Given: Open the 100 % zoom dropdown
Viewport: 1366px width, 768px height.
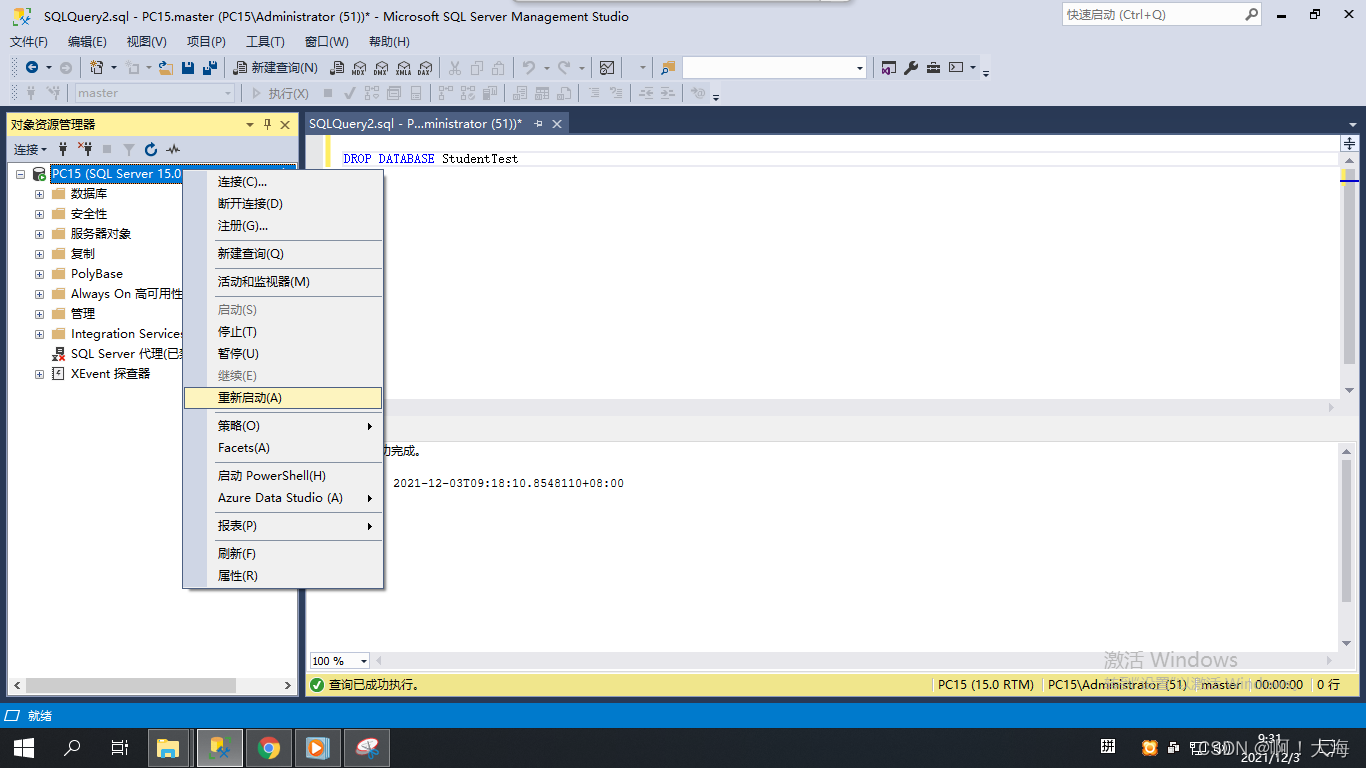Looking at the screenshot, I should click(364, 661).
